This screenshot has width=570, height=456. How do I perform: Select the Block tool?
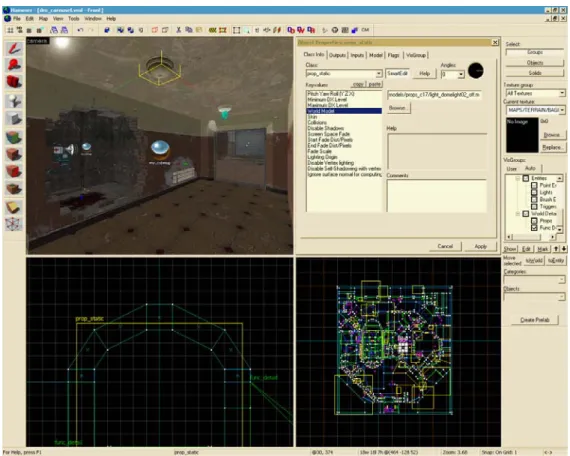point(14,118)
